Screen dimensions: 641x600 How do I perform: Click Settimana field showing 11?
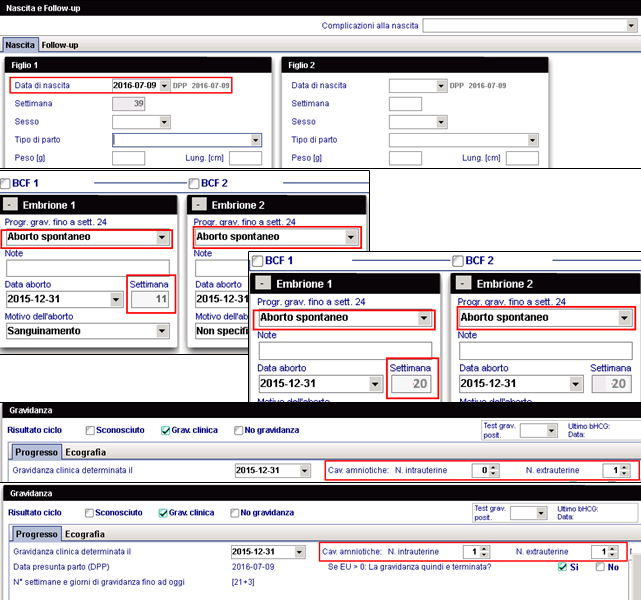(x=150, y=299)
